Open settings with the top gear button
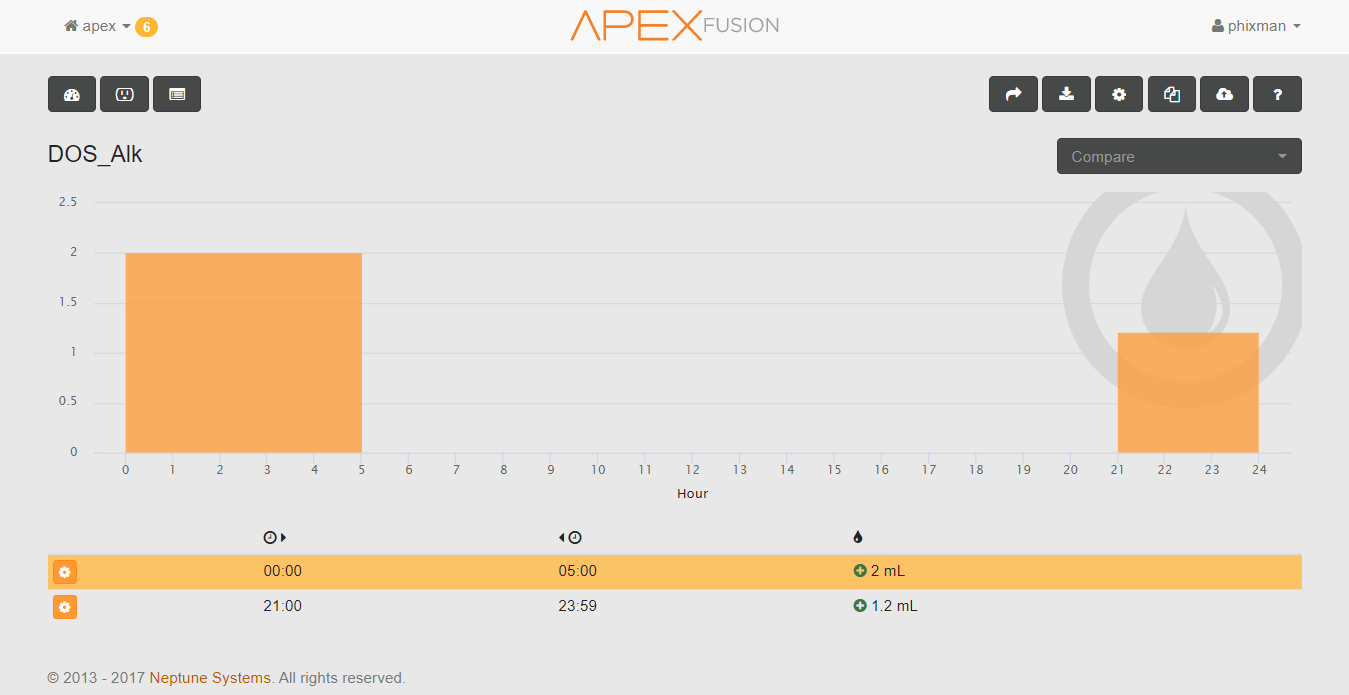Viewport: 1349px width, 695px height. click(1119, 94)
